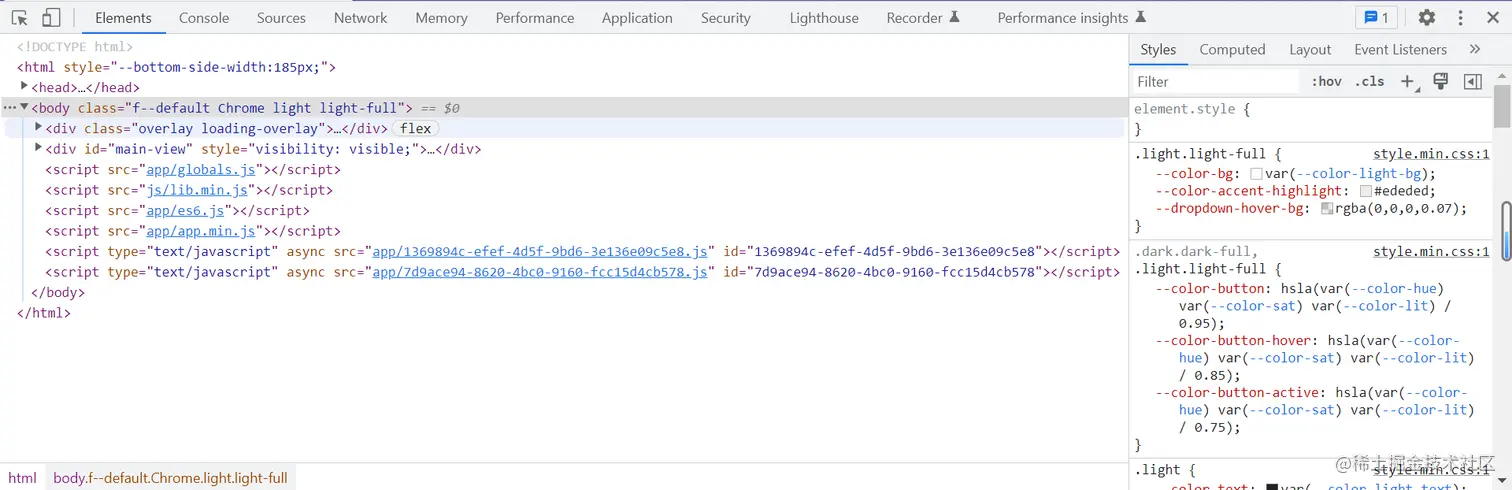Toggle the flex badge on overlay div
Viewport: 1512px width, 490px height.
(x=415, y=129)
